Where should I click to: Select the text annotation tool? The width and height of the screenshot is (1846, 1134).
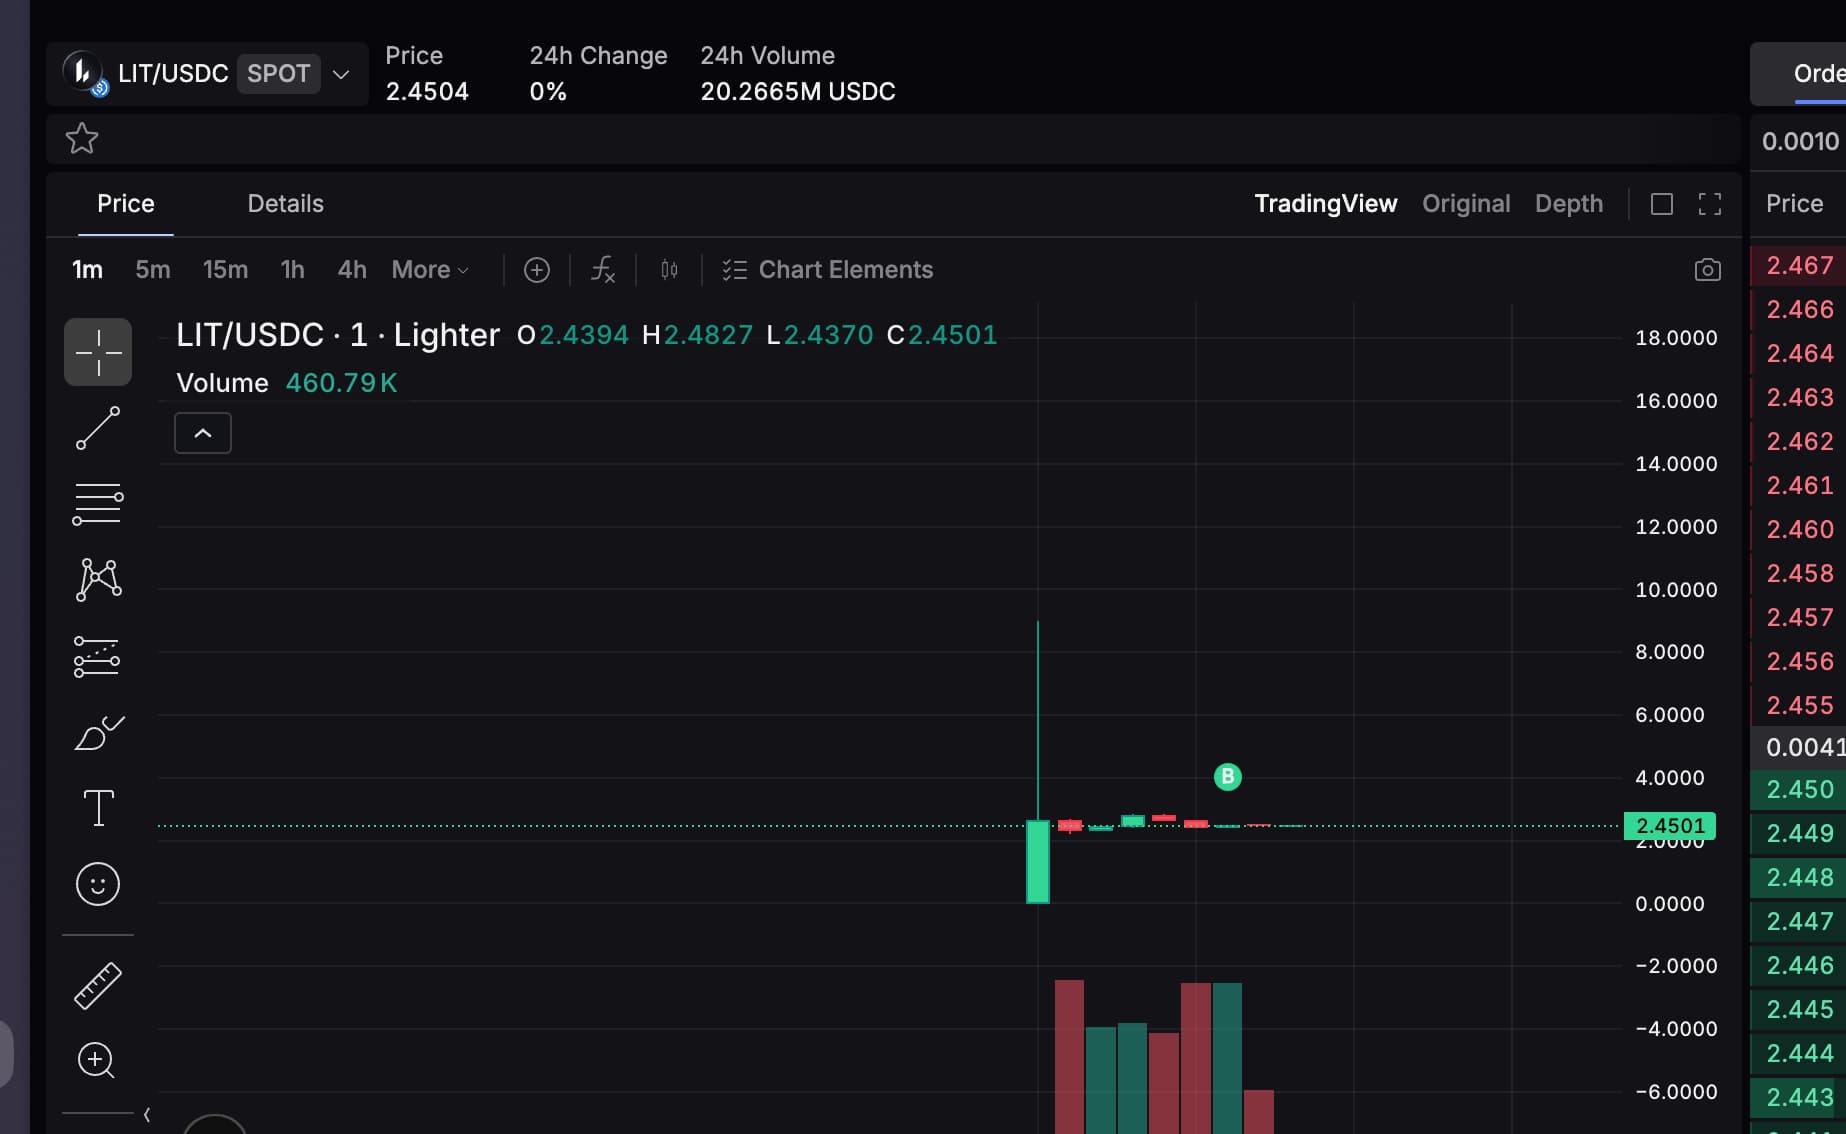click(x=98, y=808)
